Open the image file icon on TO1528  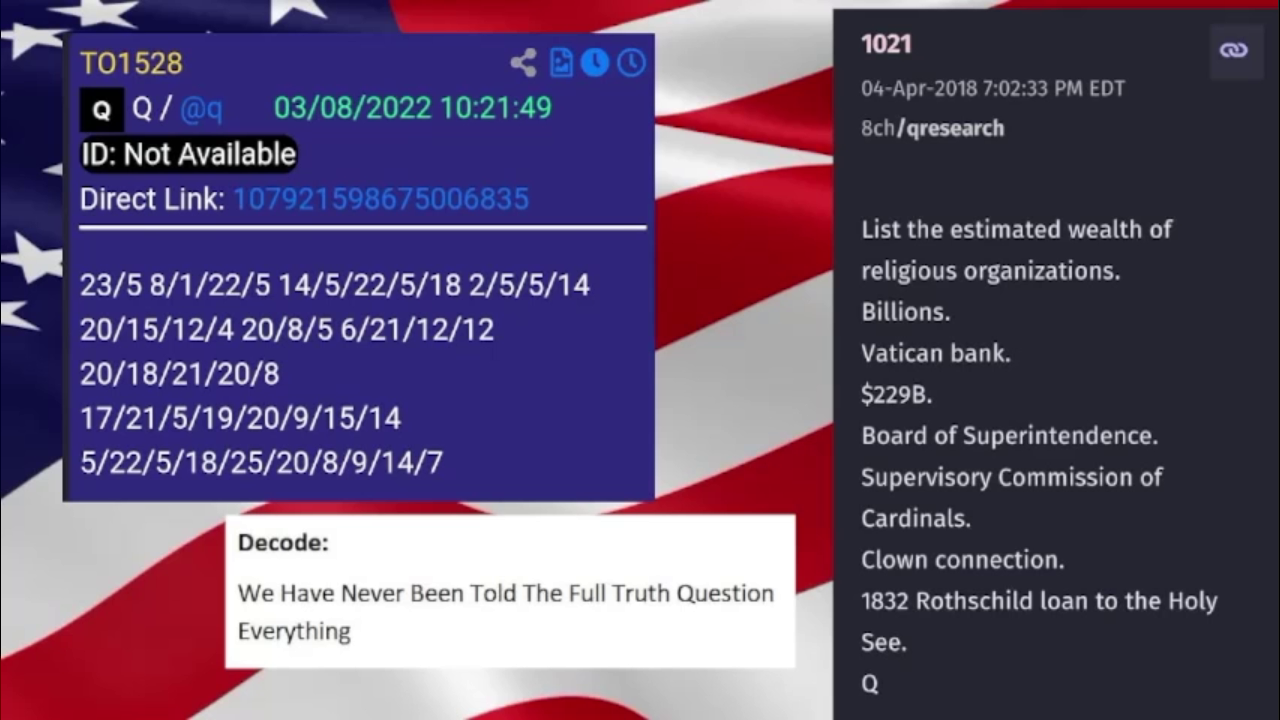click(x=561, y=63)
